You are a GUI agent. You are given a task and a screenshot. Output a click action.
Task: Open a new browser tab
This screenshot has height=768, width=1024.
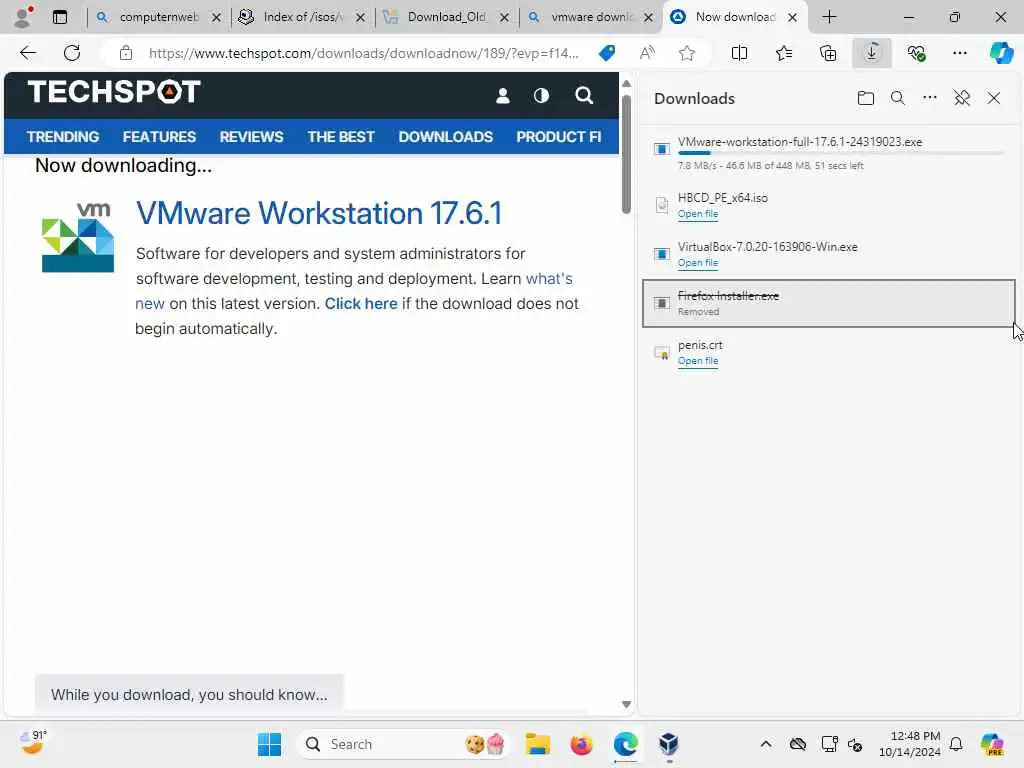829,17
